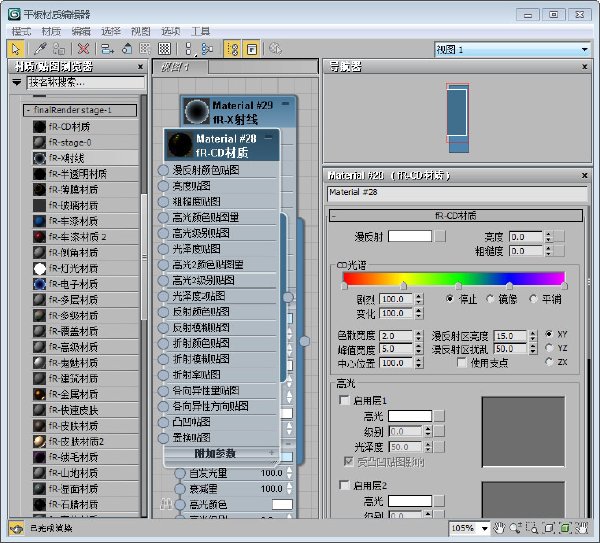
Task: Open the 模式 menu
Action: coord(21,31)
